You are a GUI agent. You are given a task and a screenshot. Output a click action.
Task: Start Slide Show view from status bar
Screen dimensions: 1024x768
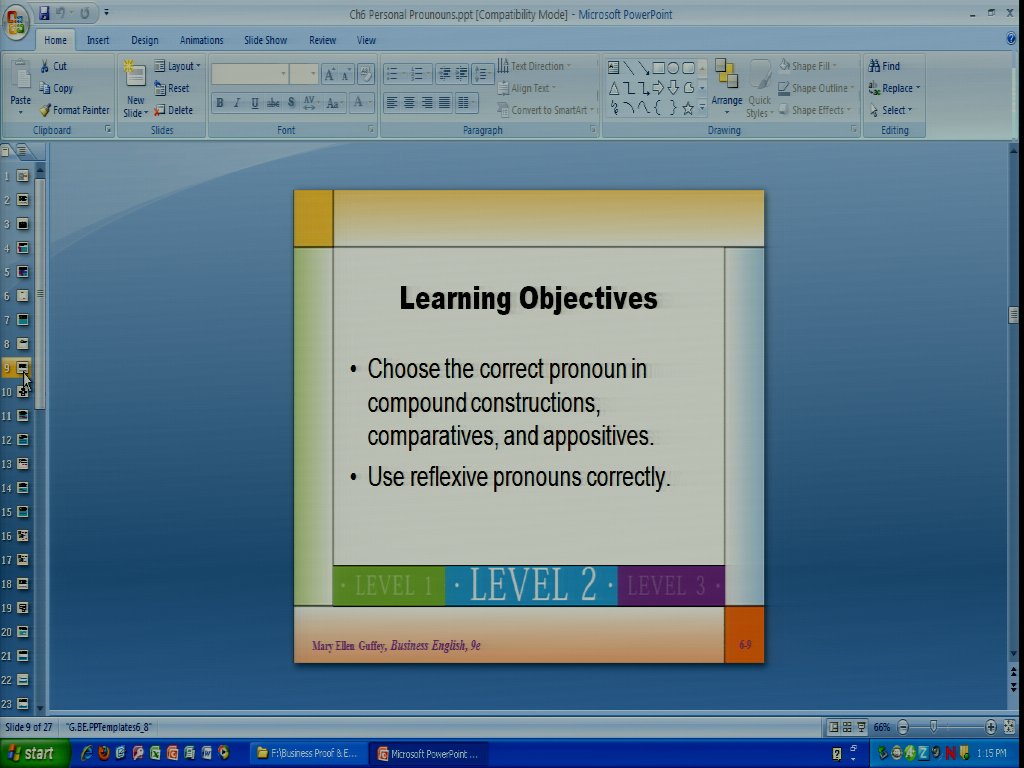[861, 727]
